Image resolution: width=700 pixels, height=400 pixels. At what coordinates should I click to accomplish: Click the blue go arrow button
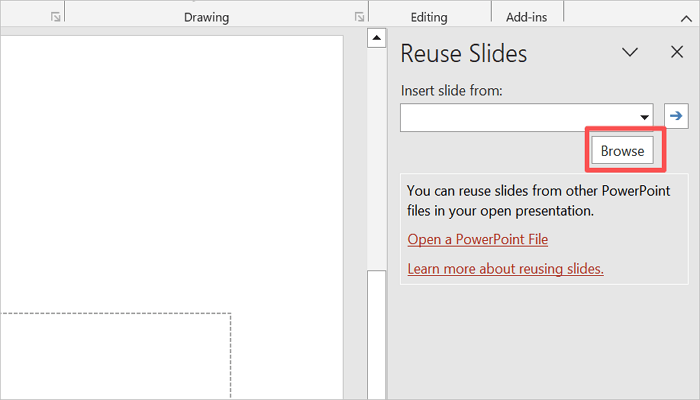(676, 116)
